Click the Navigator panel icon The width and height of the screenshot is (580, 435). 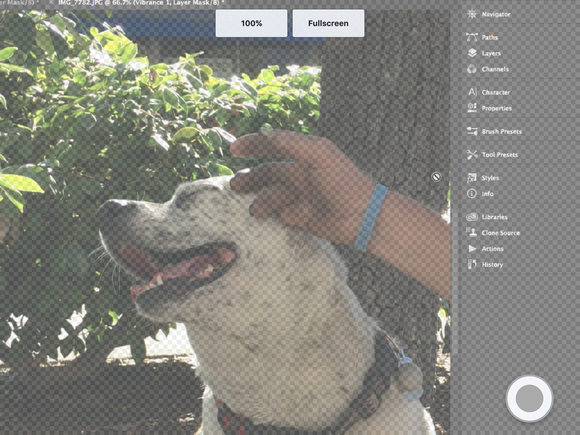472,14
